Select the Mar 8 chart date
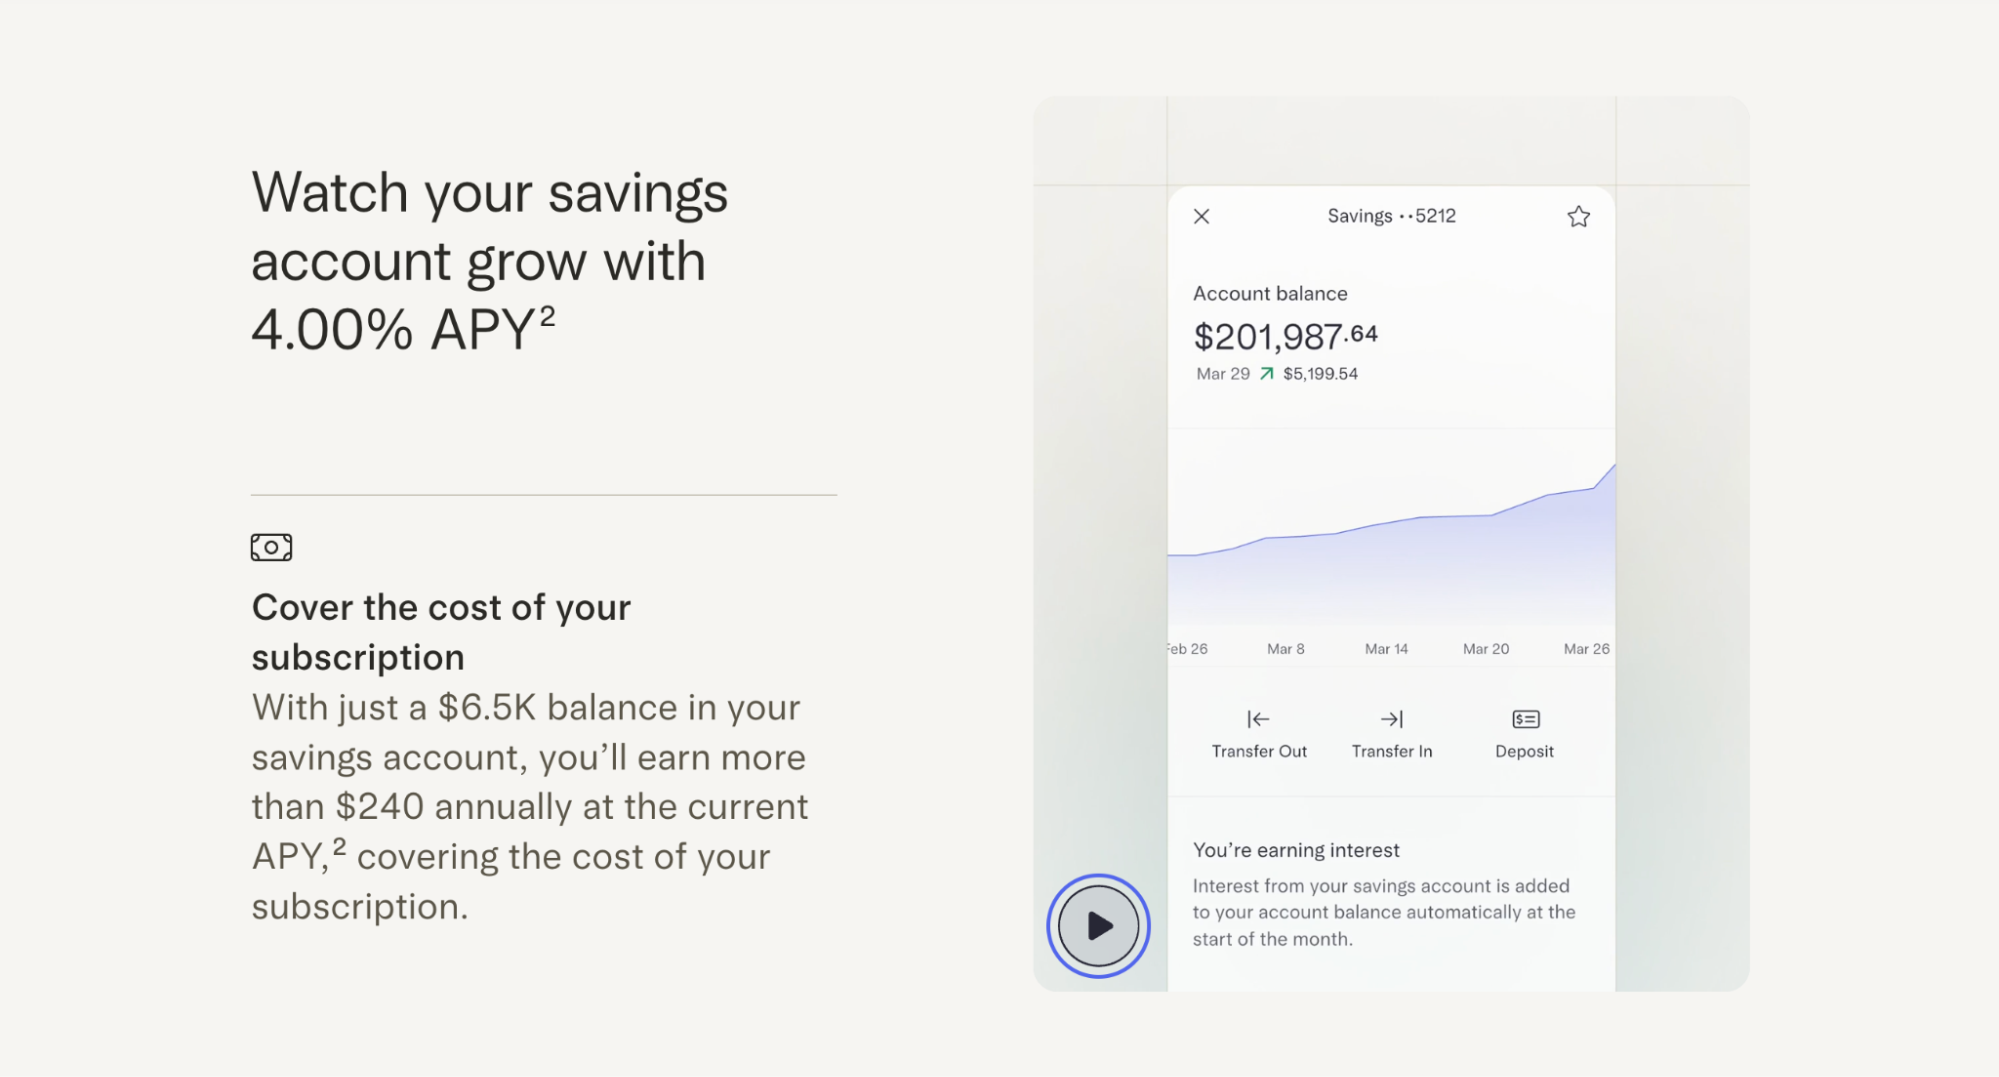Screen dimensions: 1999x1077 [x=1285, y=649]
